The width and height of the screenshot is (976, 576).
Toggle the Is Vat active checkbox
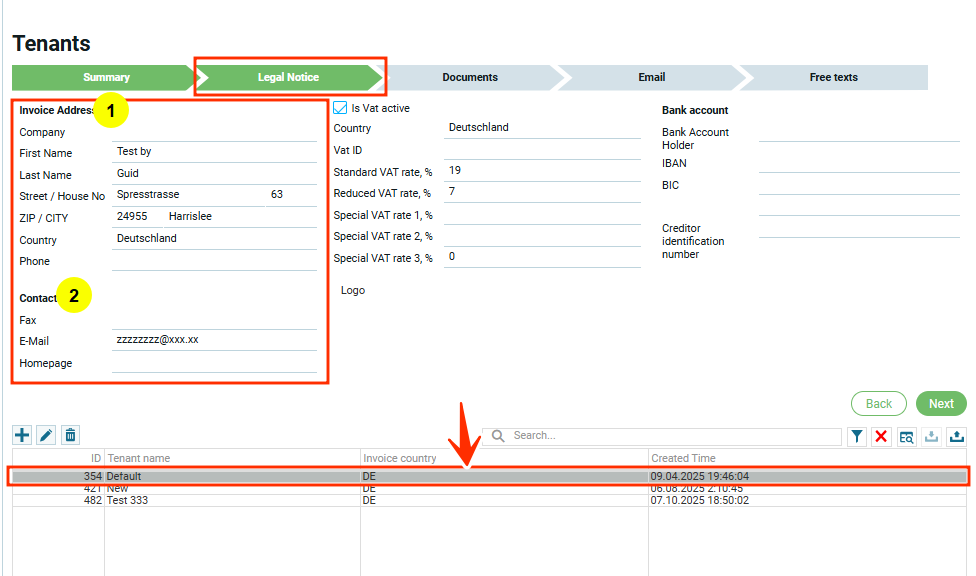click(x=341, y=108)
